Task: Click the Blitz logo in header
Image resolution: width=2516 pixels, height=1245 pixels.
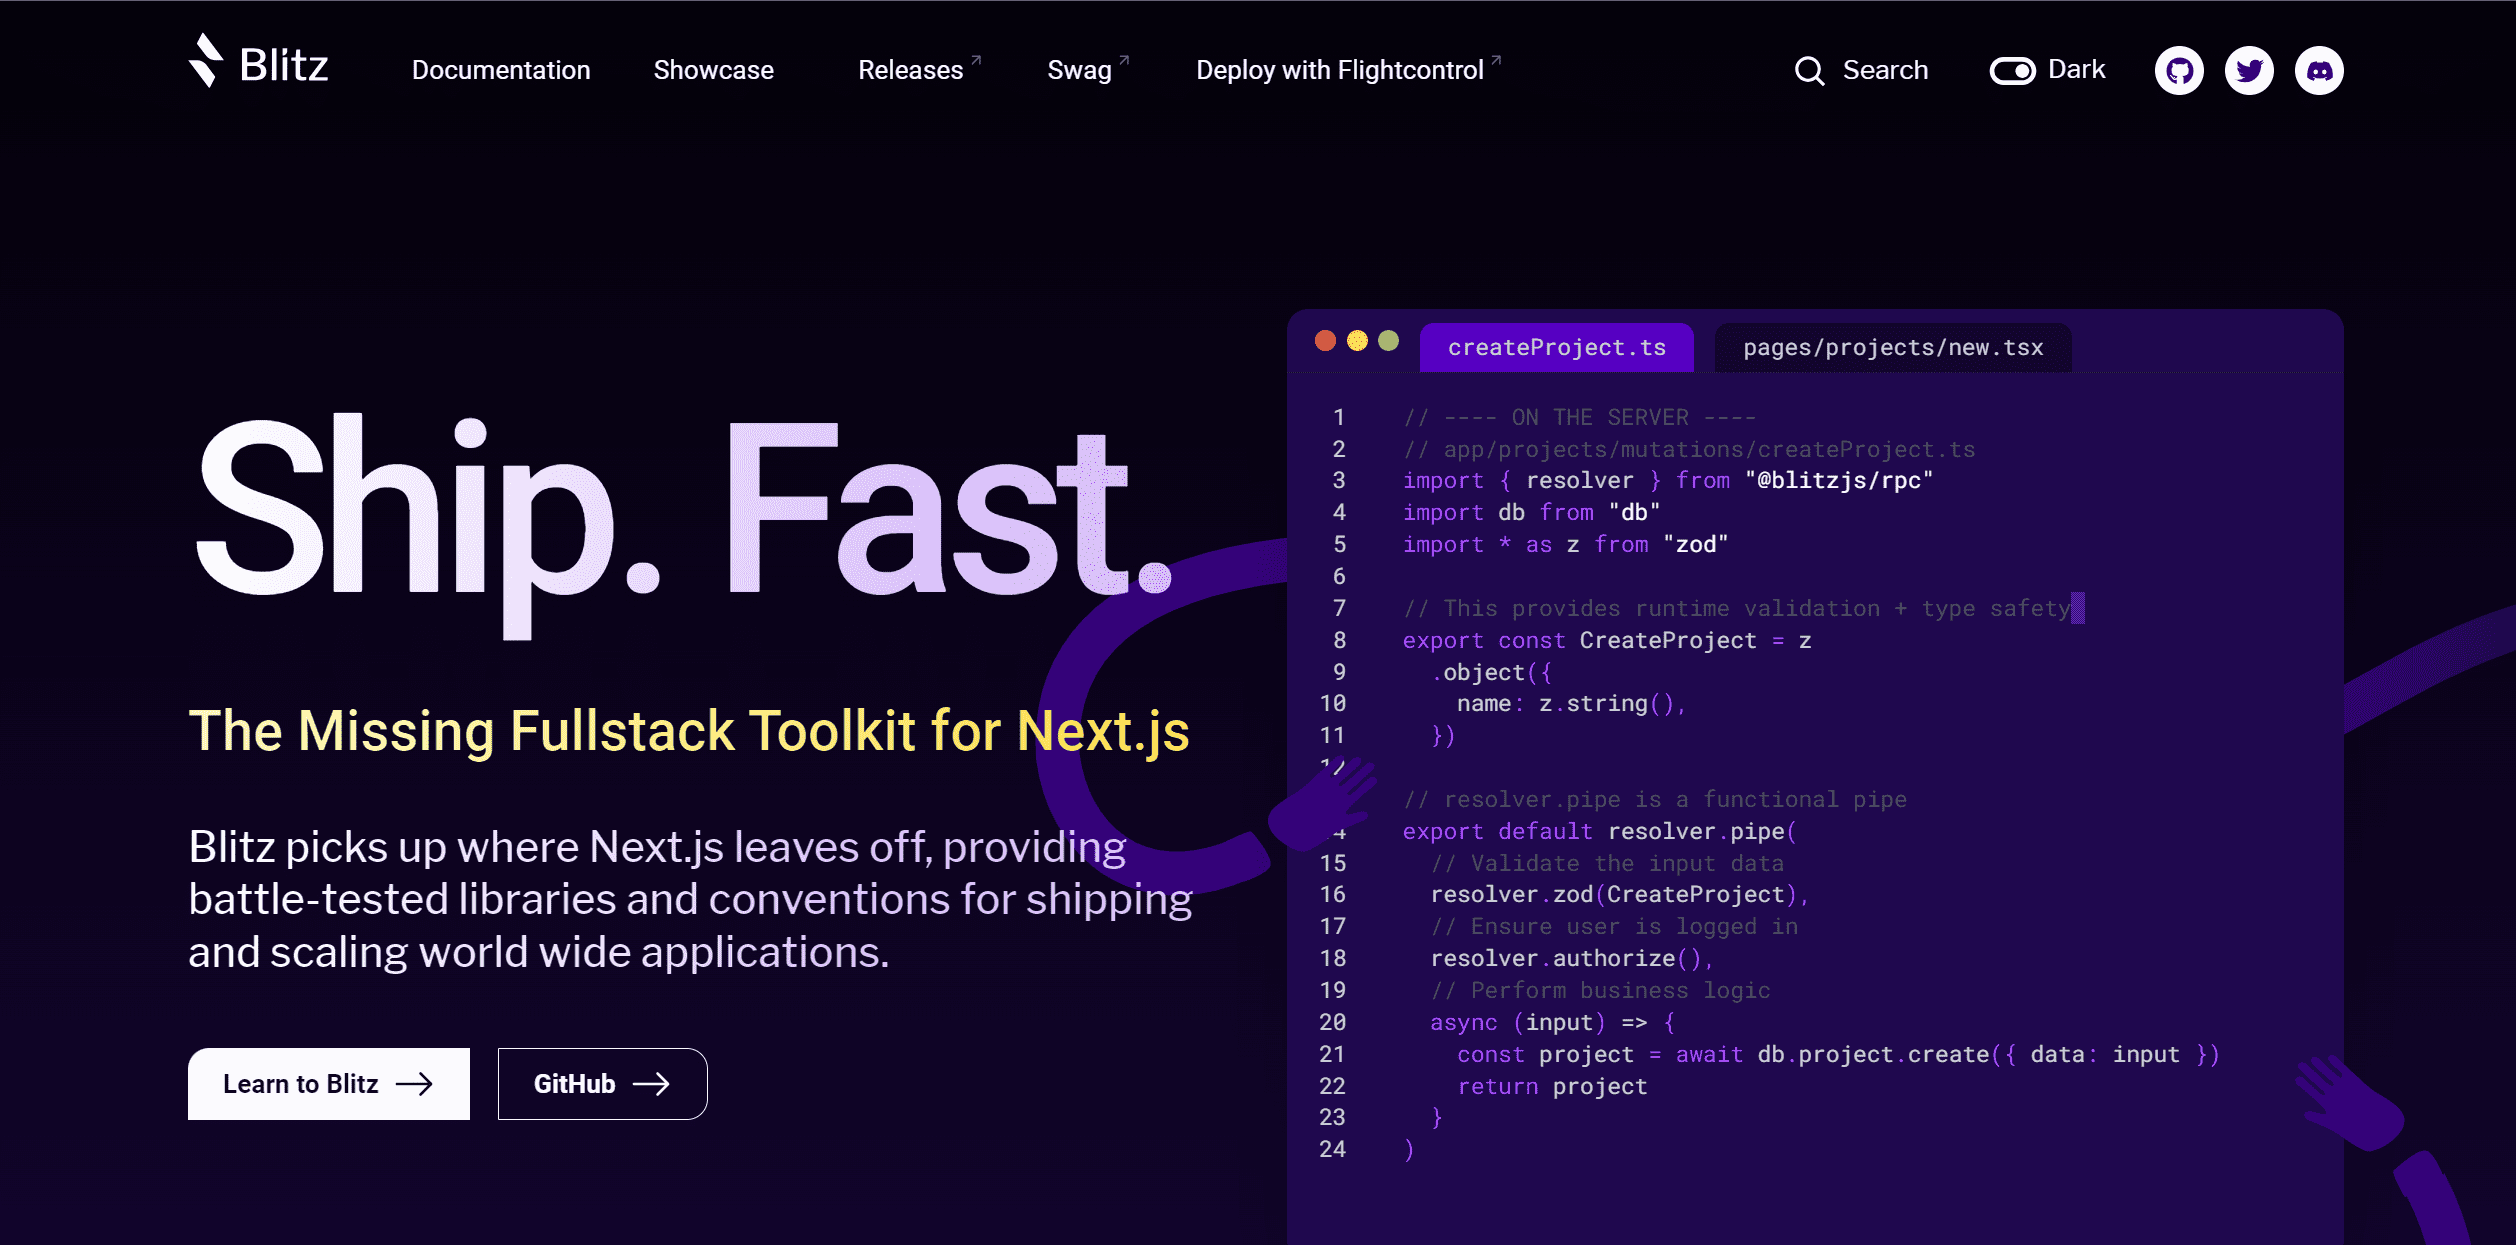Action: 258,62
